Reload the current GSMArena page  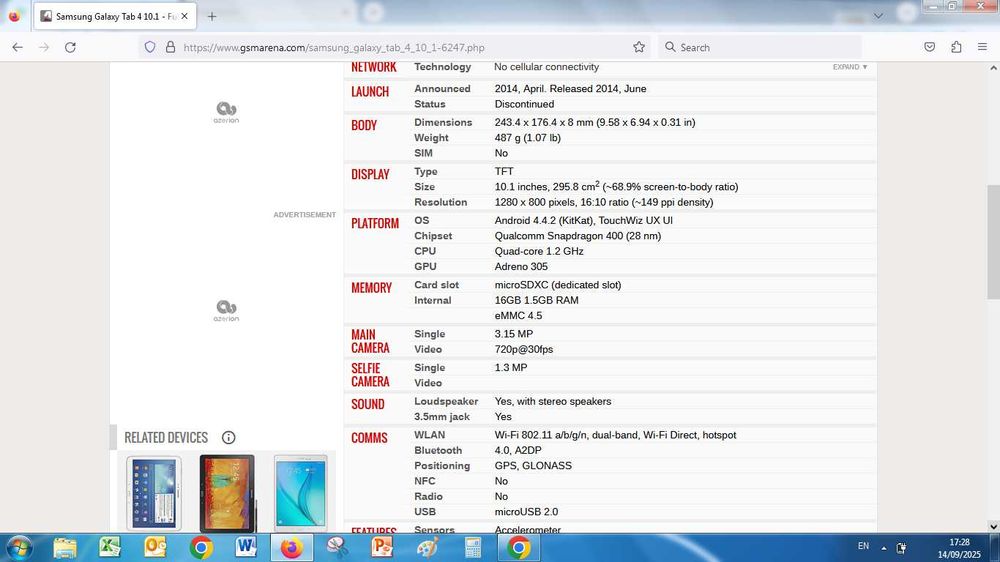(x=70, y=47)
